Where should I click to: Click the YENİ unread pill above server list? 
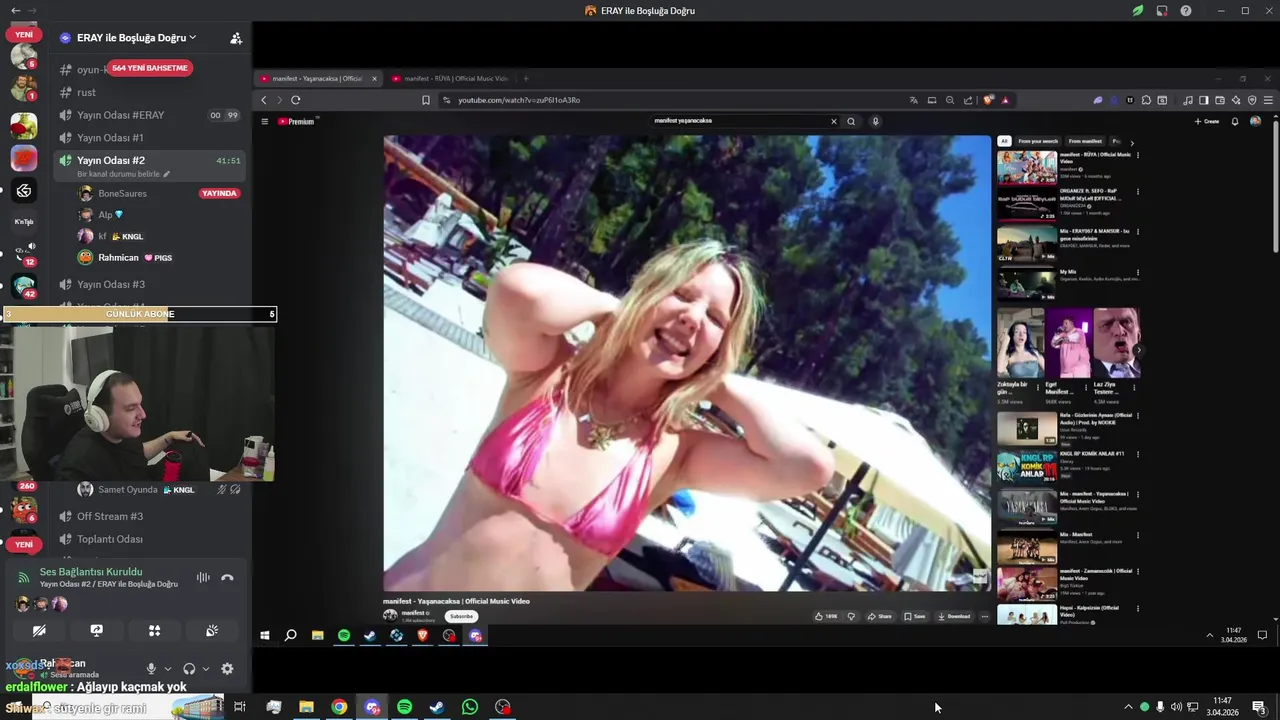pos(24,35)
